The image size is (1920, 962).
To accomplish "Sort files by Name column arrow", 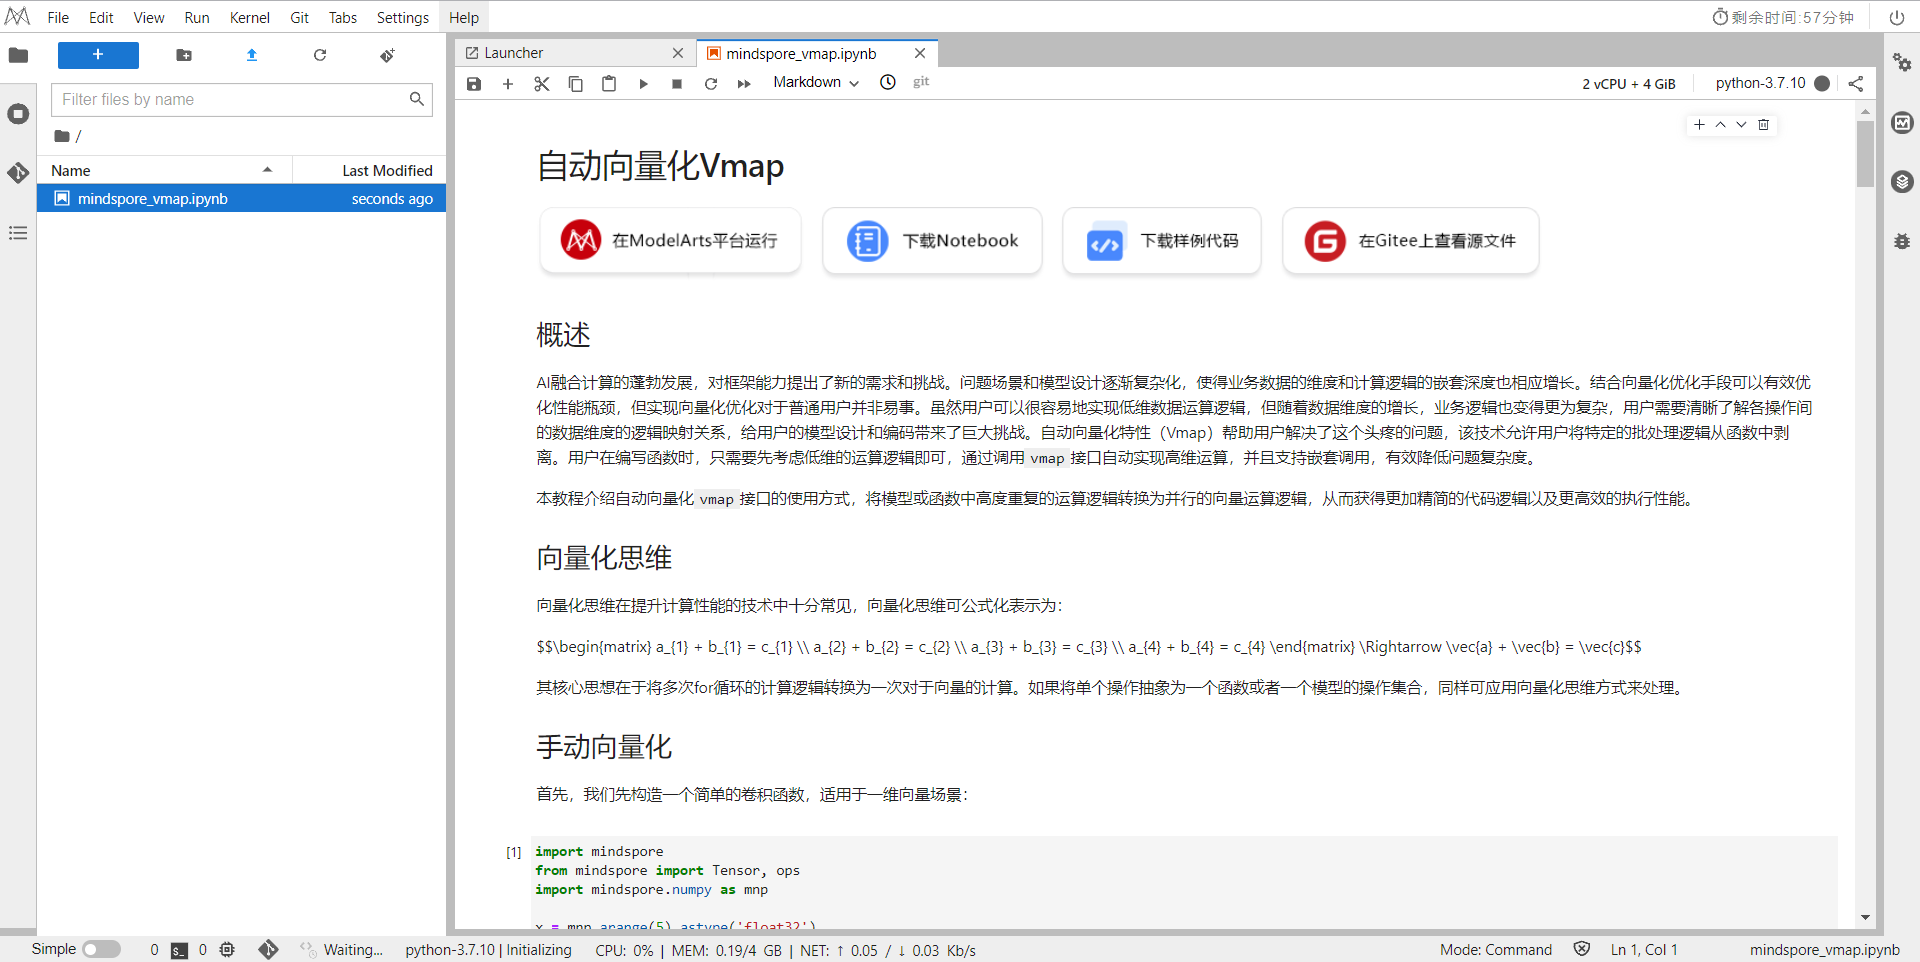I will click(x=267, y=169).
